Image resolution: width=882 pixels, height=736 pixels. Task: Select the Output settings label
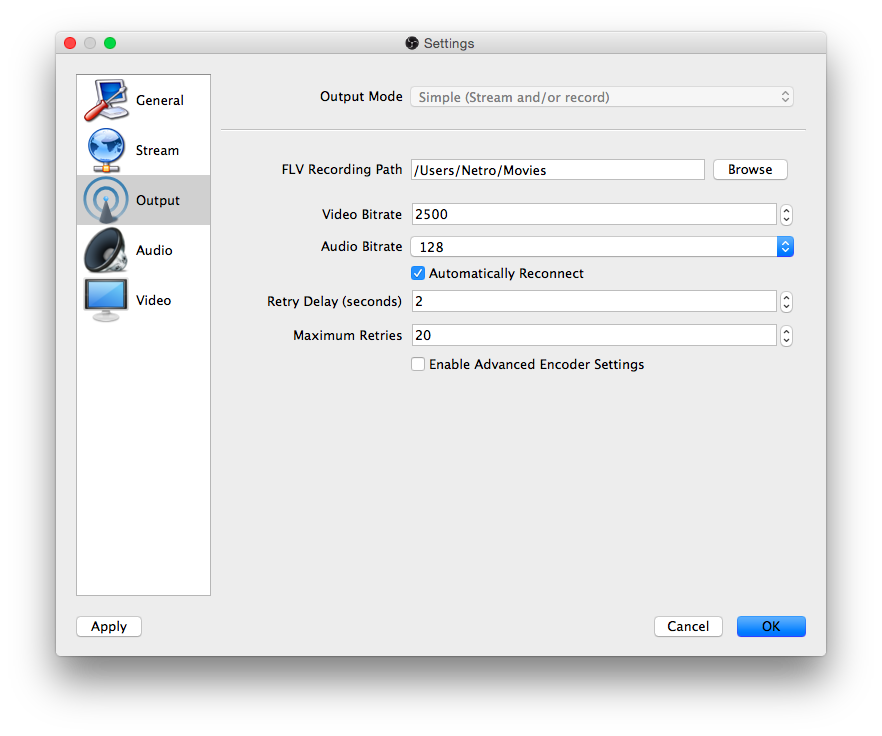[158, 200]
